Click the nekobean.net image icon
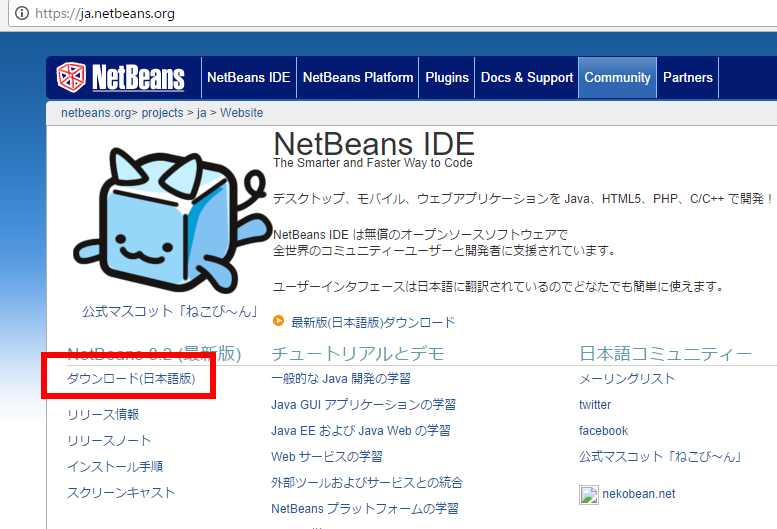 (589, 495)
